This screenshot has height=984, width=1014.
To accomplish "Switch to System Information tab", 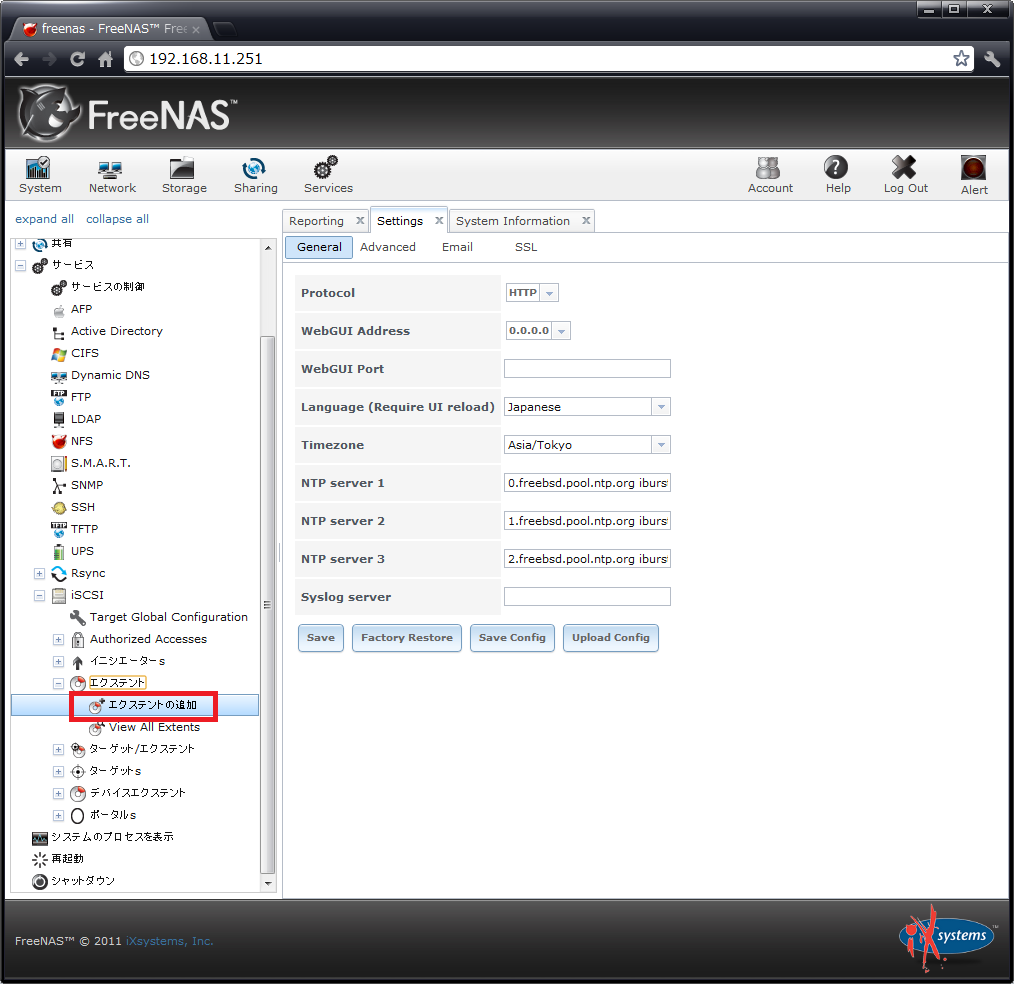I will 513,221.
